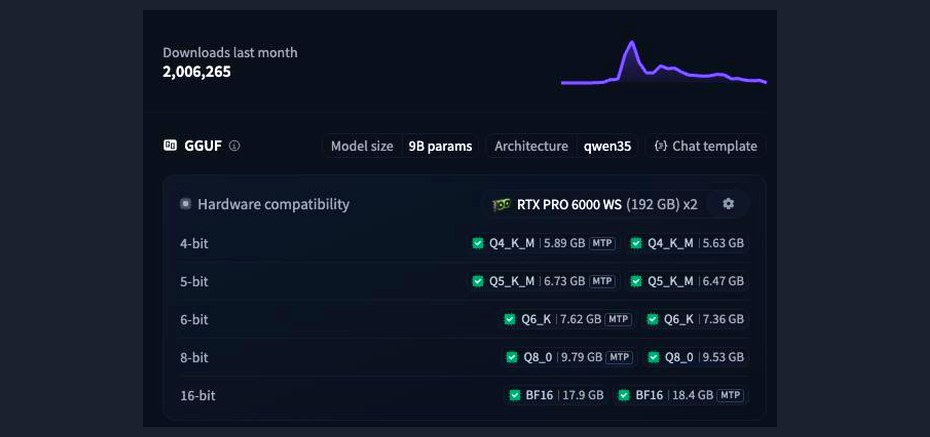Click the Downloads last month label

pyautogui.click(x=230, y=52)
